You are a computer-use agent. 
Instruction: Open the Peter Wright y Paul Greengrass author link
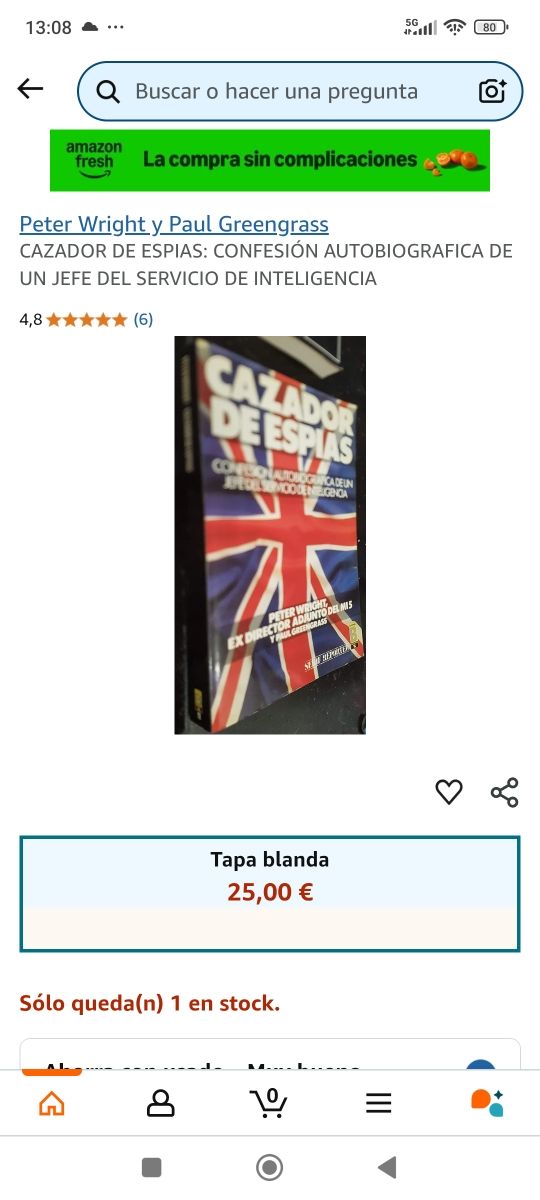(x=174, y=224)
